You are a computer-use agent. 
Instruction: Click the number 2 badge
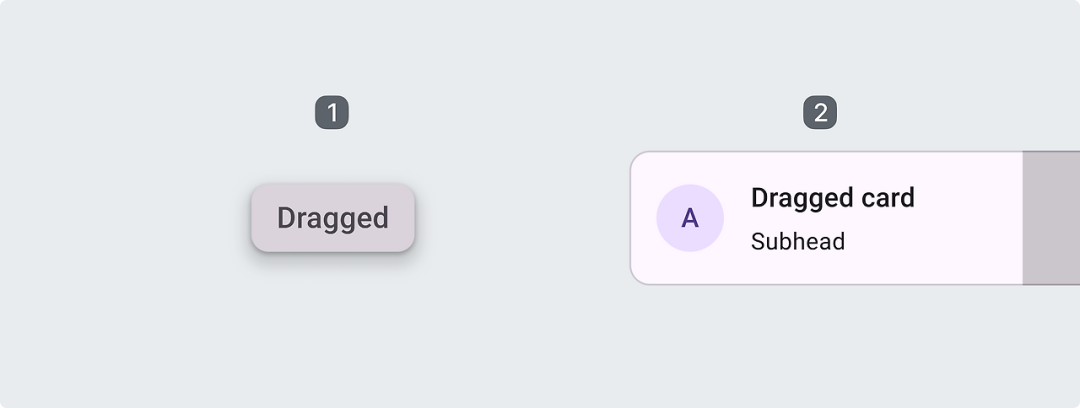click(820, 113)
